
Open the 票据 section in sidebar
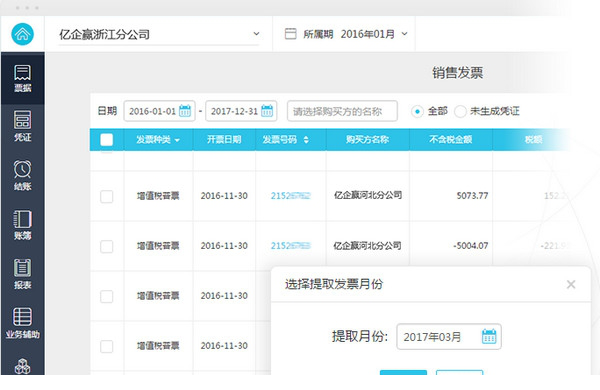[23, 78]
